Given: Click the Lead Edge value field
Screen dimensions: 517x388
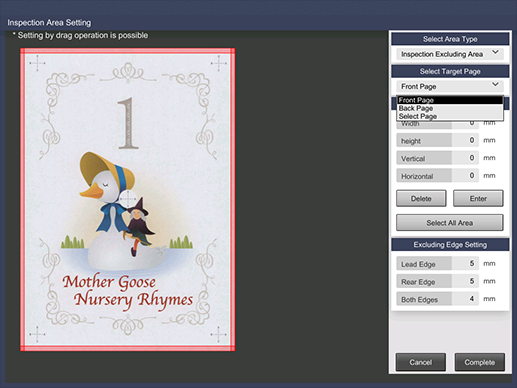Looking at the screenshot, I should coord(465,263).
